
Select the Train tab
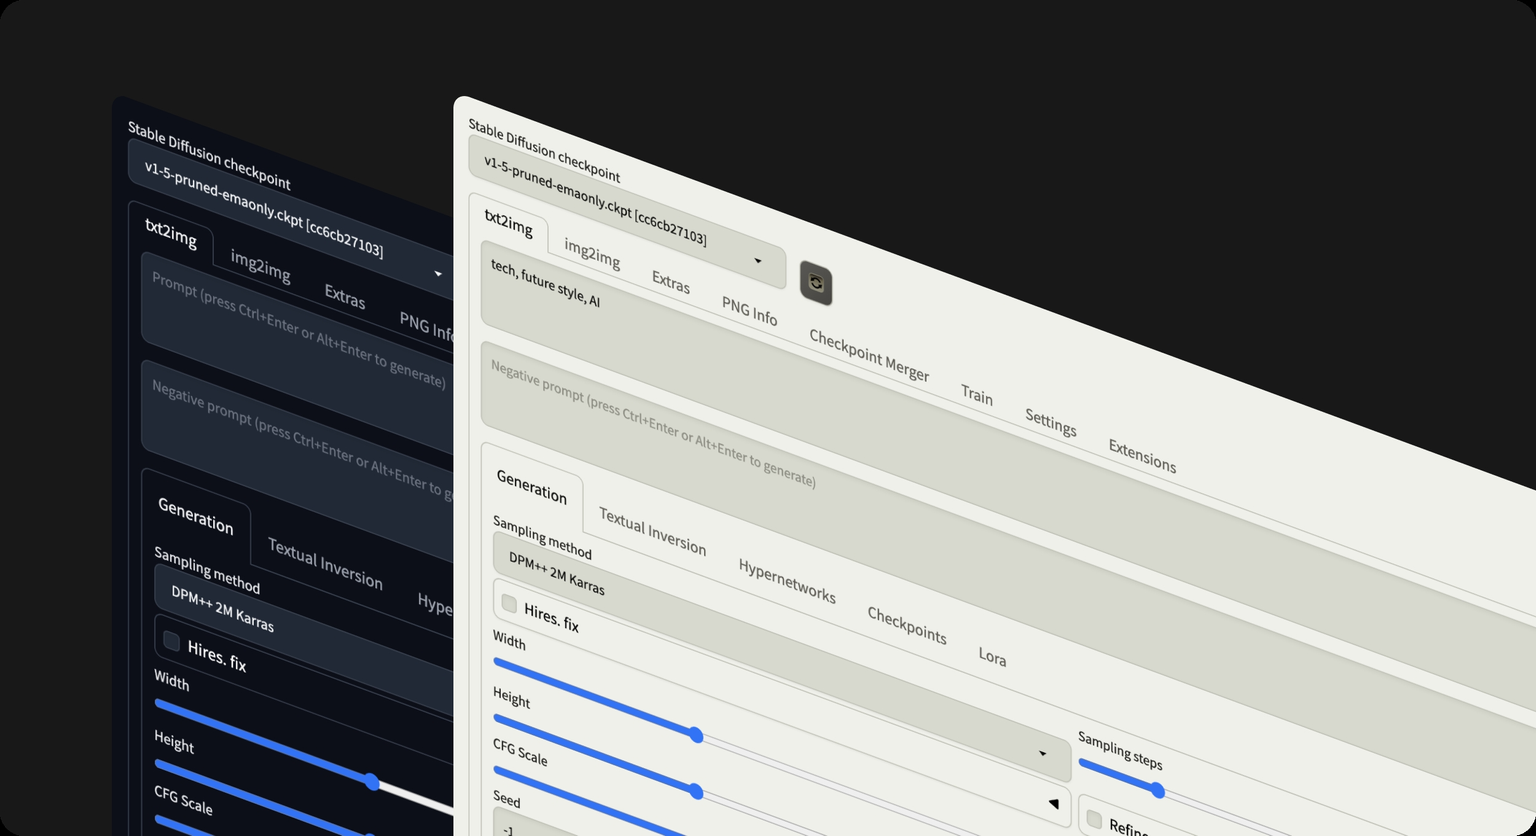pyautogui.click(x=977, y=396)
